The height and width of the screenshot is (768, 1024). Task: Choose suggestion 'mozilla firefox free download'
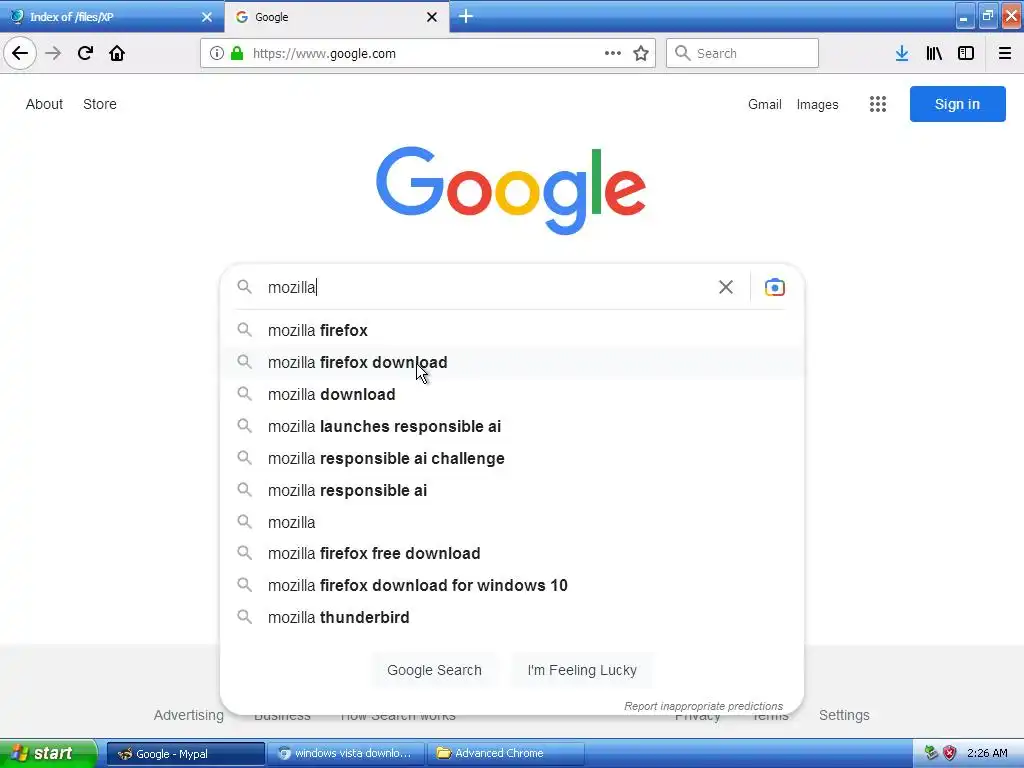[512, 554]
